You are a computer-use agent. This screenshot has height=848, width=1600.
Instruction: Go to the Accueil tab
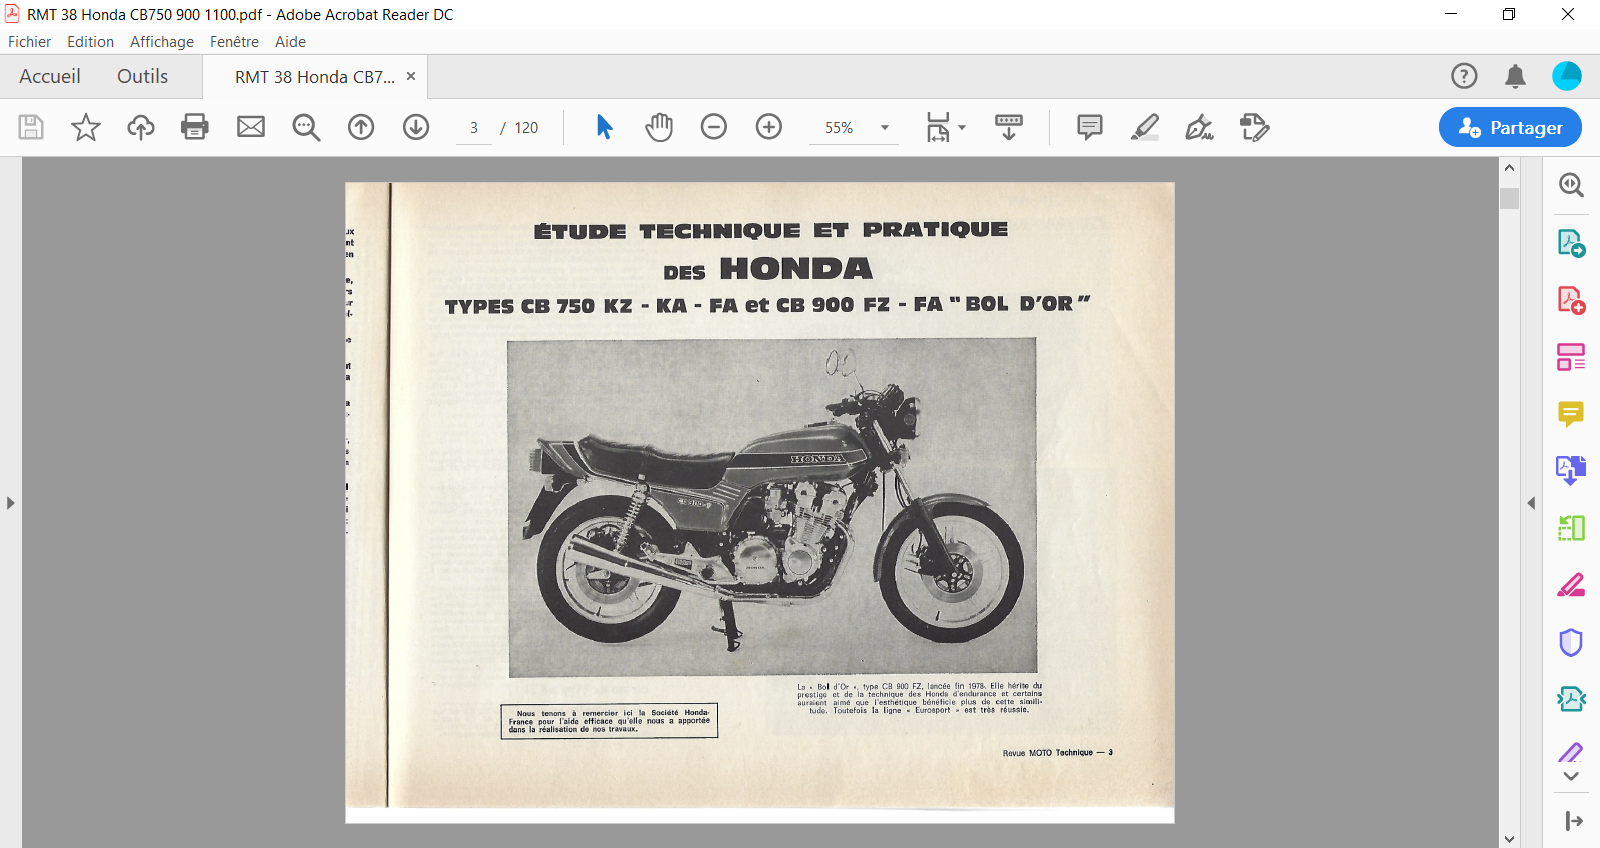click(50, 77)
